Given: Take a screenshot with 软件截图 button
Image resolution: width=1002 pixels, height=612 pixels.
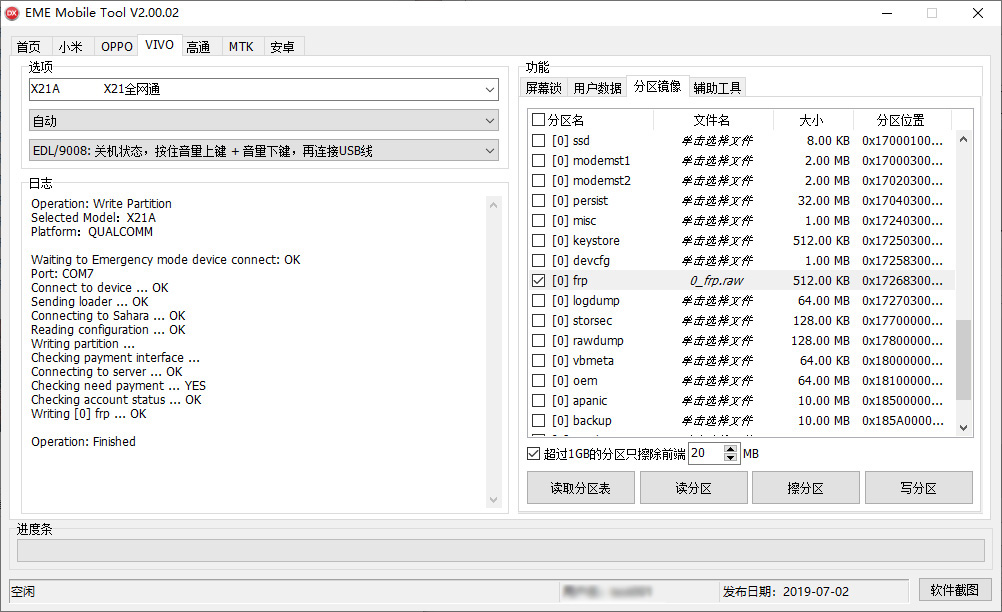Looking at the screenshot, I should (954, 590).
